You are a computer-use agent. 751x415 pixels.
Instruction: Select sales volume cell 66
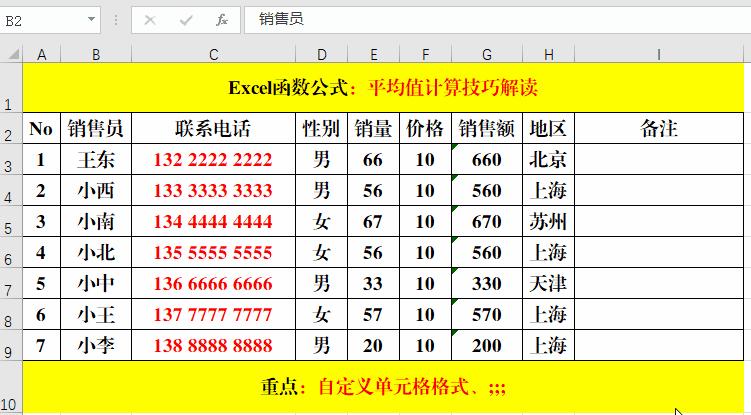click(374, 159)
